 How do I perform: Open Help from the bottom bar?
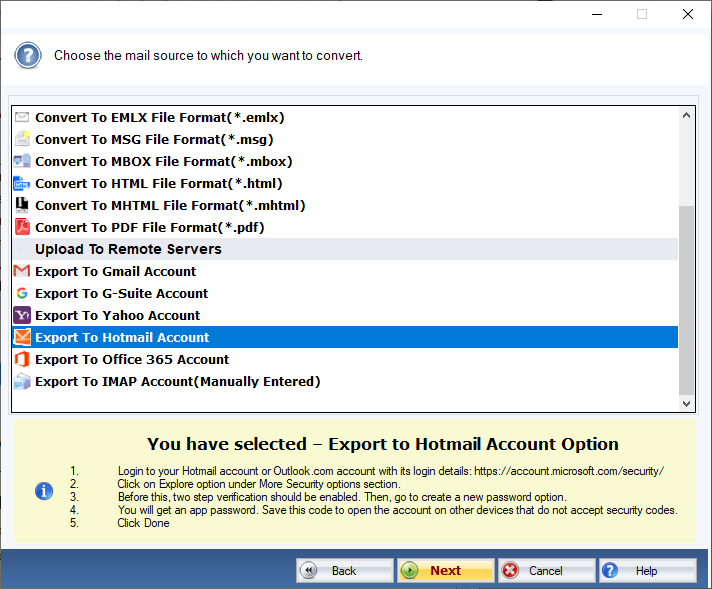pos(648,570)
